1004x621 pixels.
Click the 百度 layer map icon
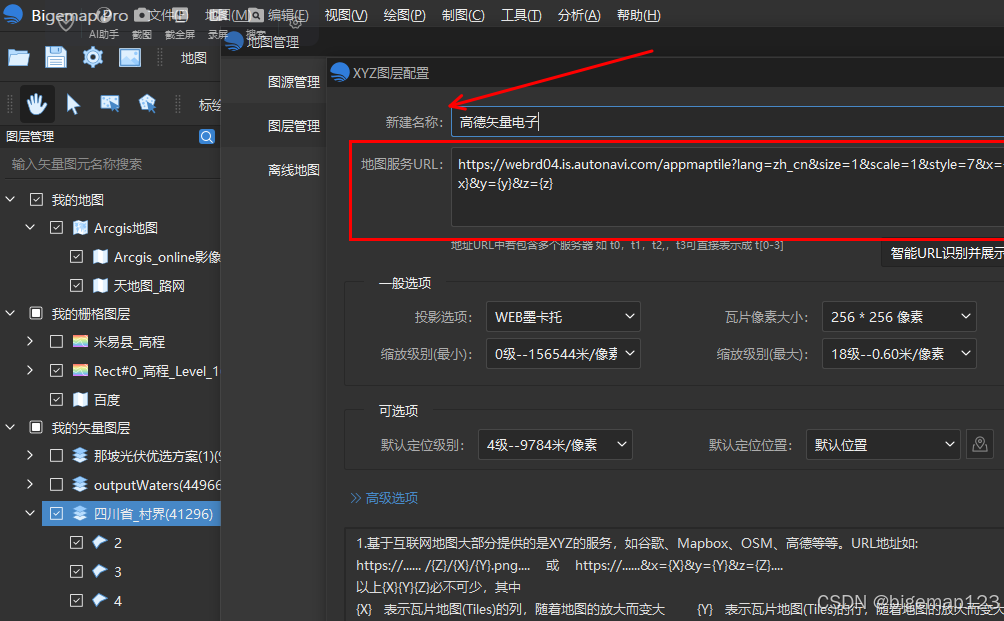point(81,399)
